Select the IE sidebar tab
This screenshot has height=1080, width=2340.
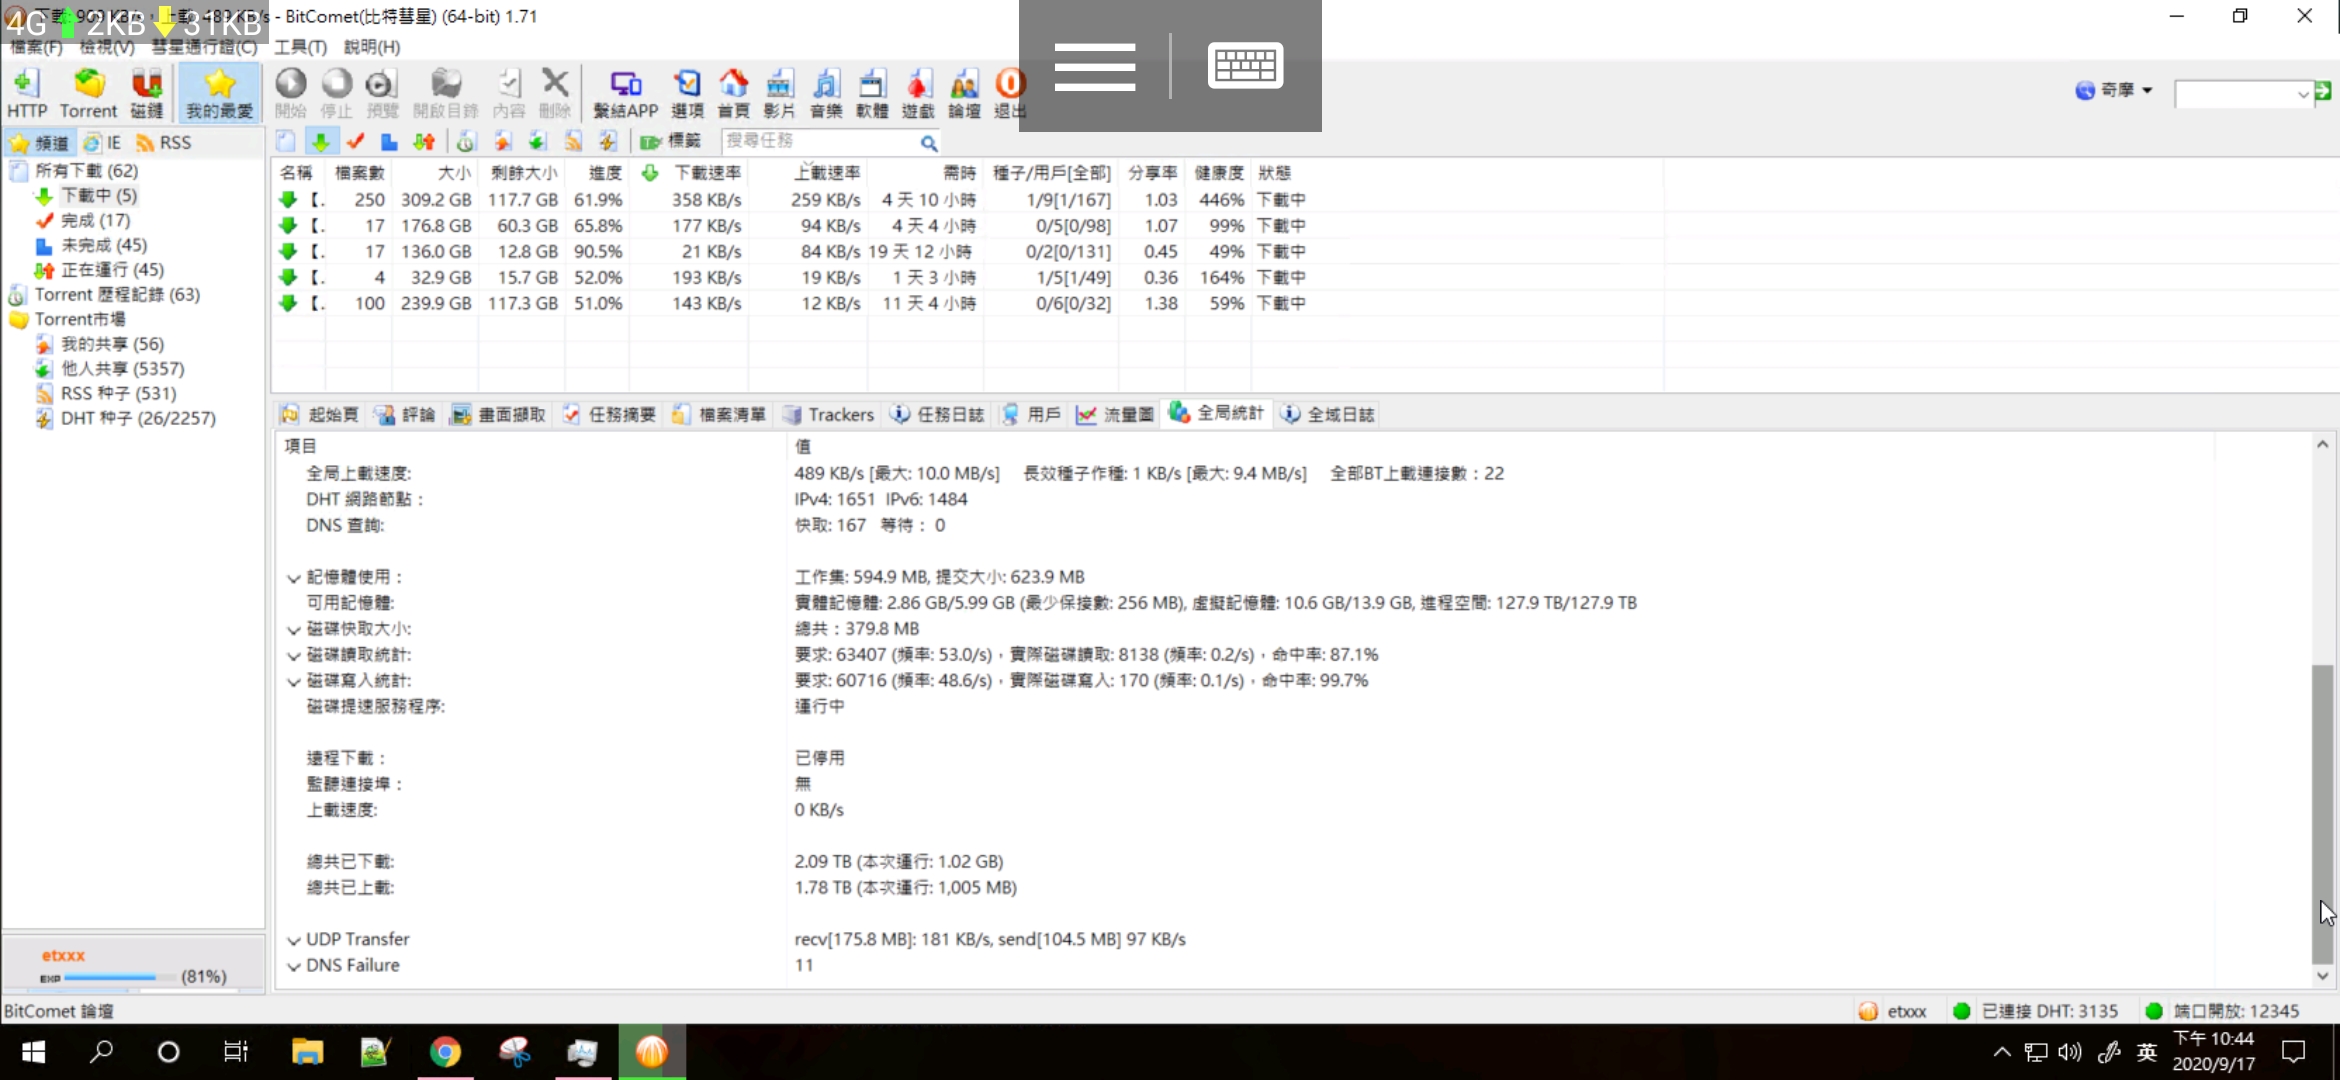click(x=102, y=143)
